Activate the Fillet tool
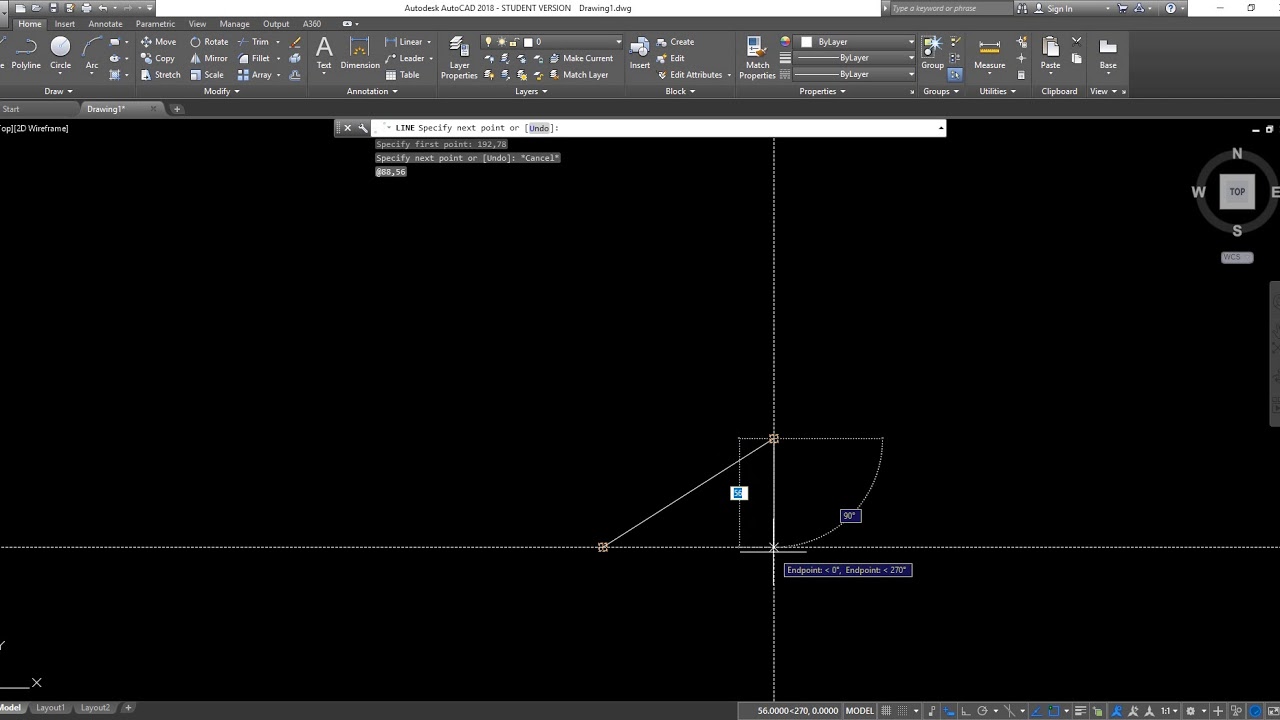This screenshot has width=1280, height=720. [254, 58]
